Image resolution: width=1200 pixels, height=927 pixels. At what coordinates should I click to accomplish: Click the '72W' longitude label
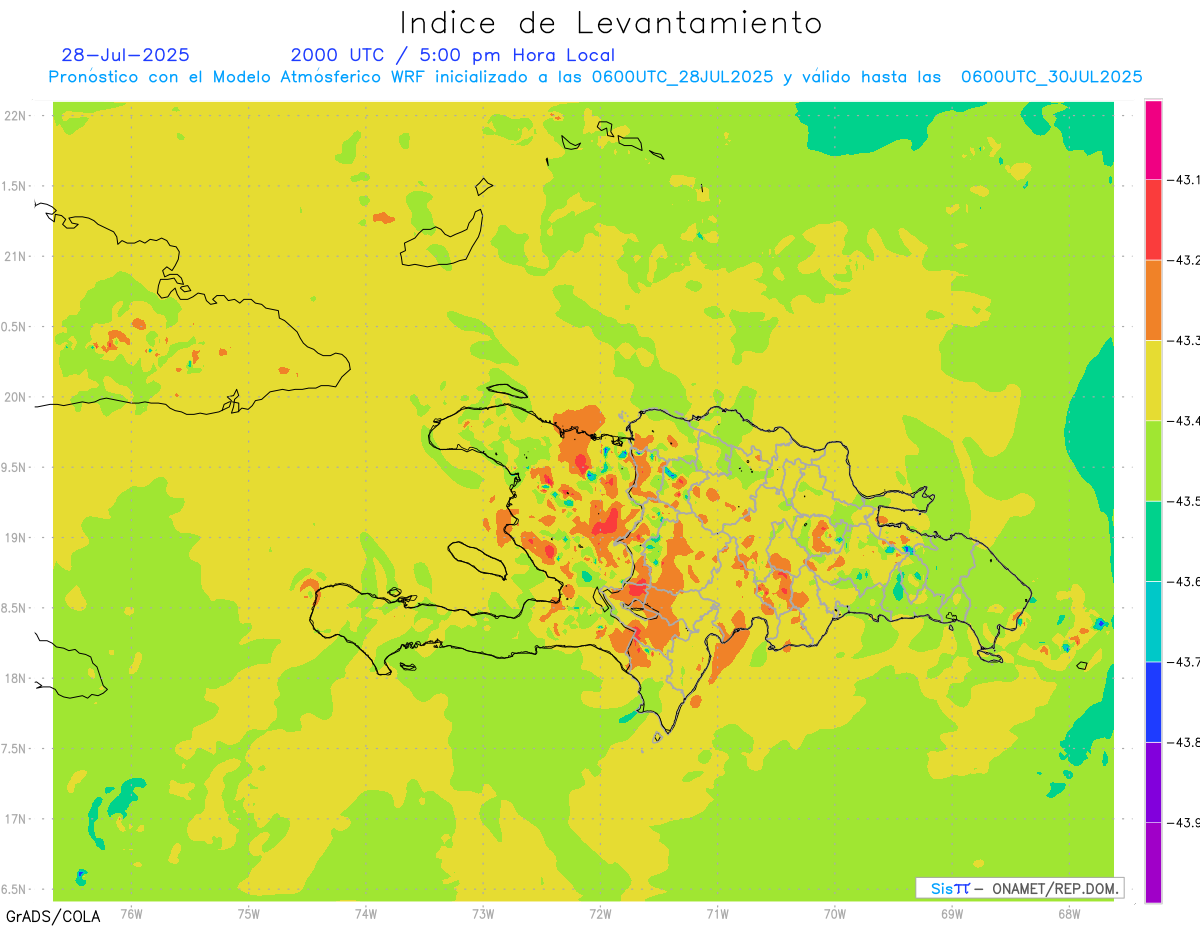coord(600,914)
